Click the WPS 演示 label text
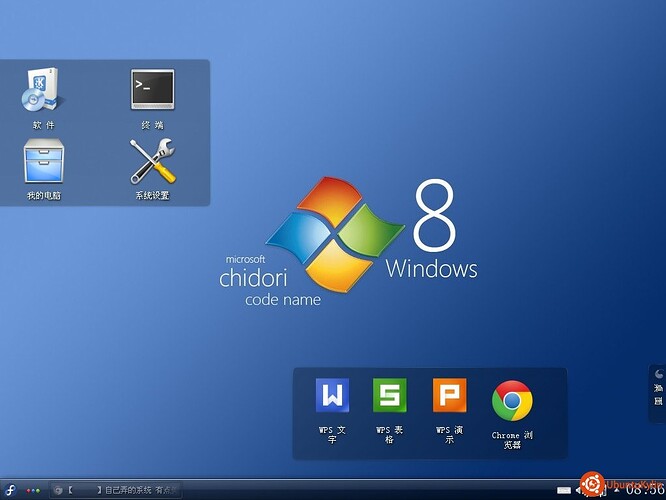 [449, 435]
